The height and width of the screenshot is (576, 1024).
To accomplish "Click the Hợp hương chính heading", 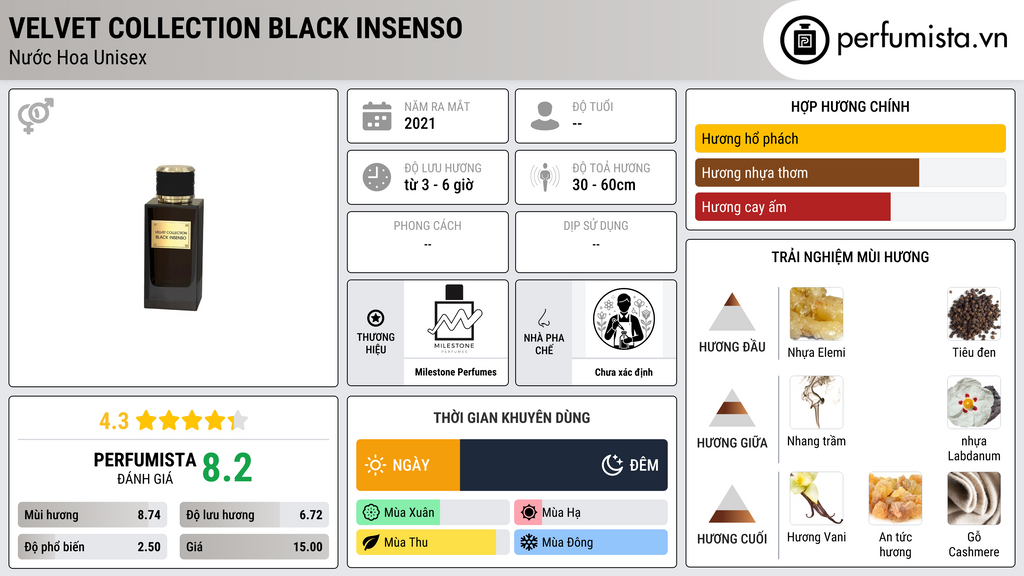I will (x=850, y=106).
